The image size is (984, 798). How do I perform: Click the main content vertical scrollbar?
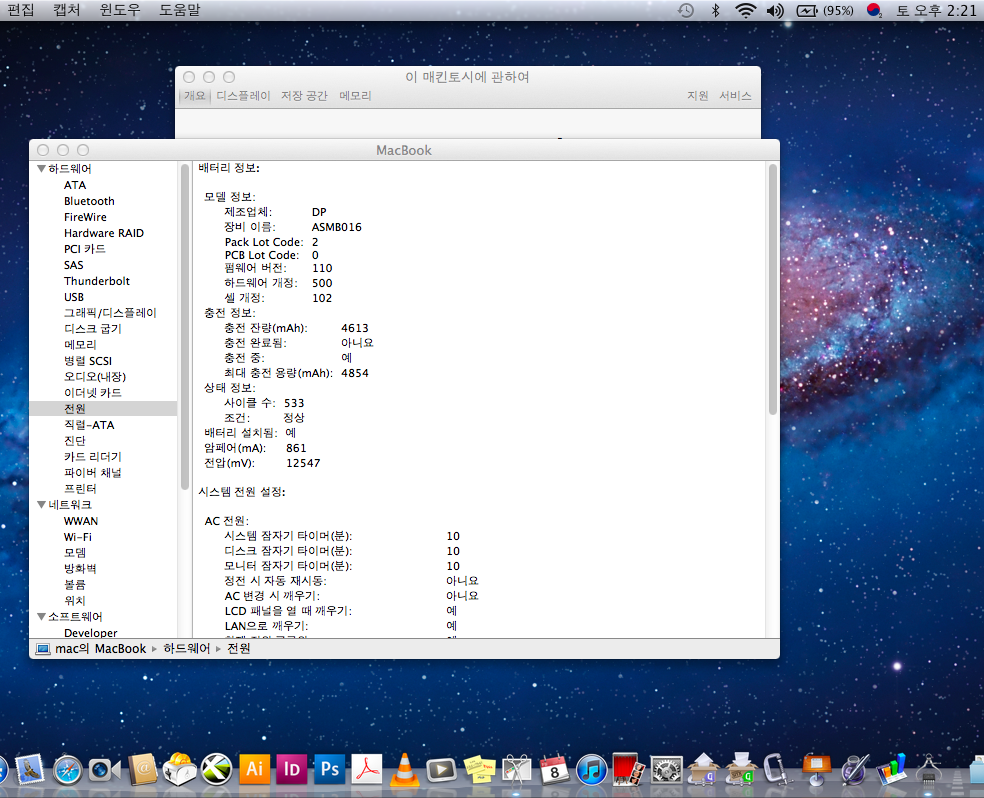[x=772, y=290]
